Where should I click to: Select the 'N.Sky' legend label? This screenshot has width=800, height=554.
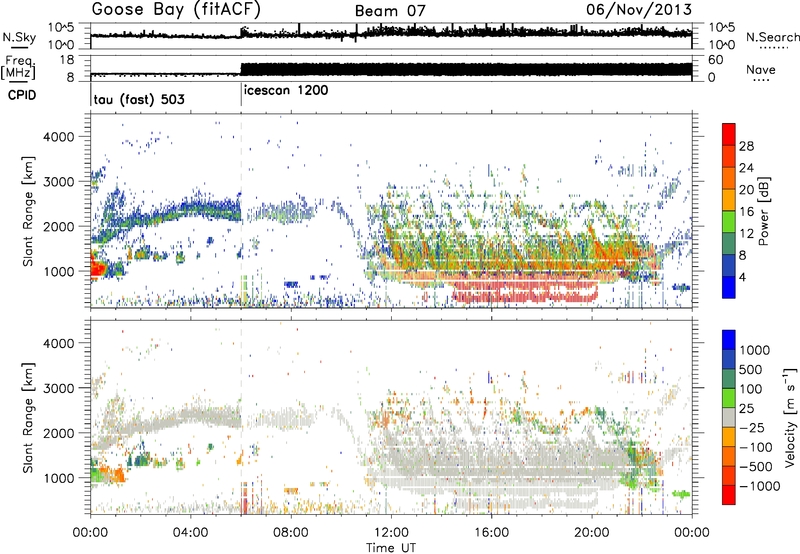[19, 37]
